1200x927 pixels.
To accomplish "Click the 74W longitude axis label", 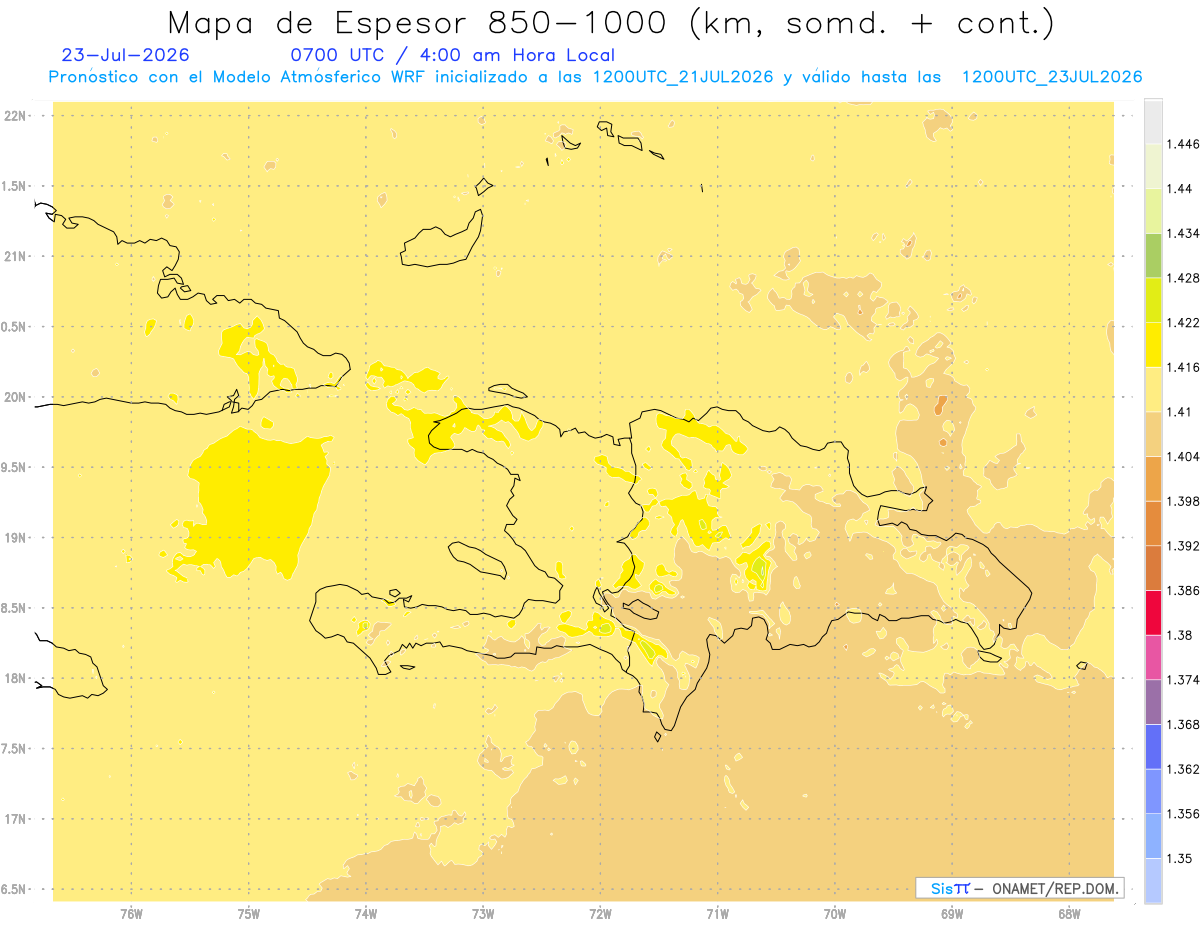I will pos(366,914).
